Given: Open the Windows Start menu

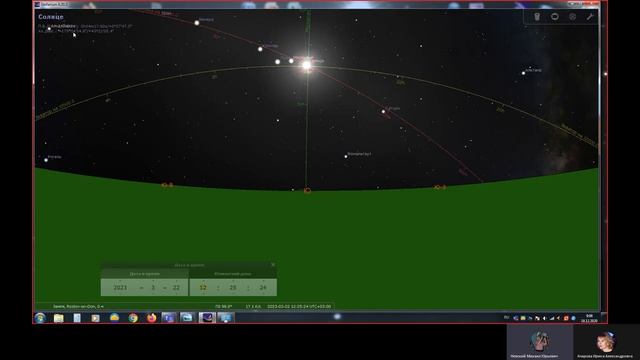Looking at the screenshot, I should click(40, 318).
